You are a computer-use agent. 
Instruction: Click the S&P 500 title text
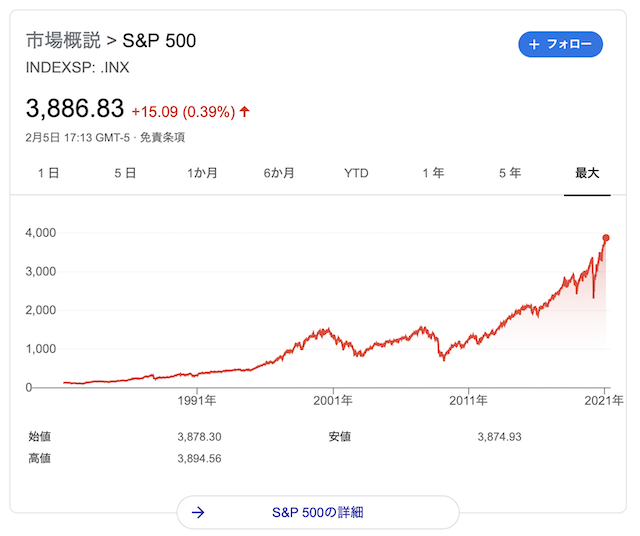[x=159, y=41]
